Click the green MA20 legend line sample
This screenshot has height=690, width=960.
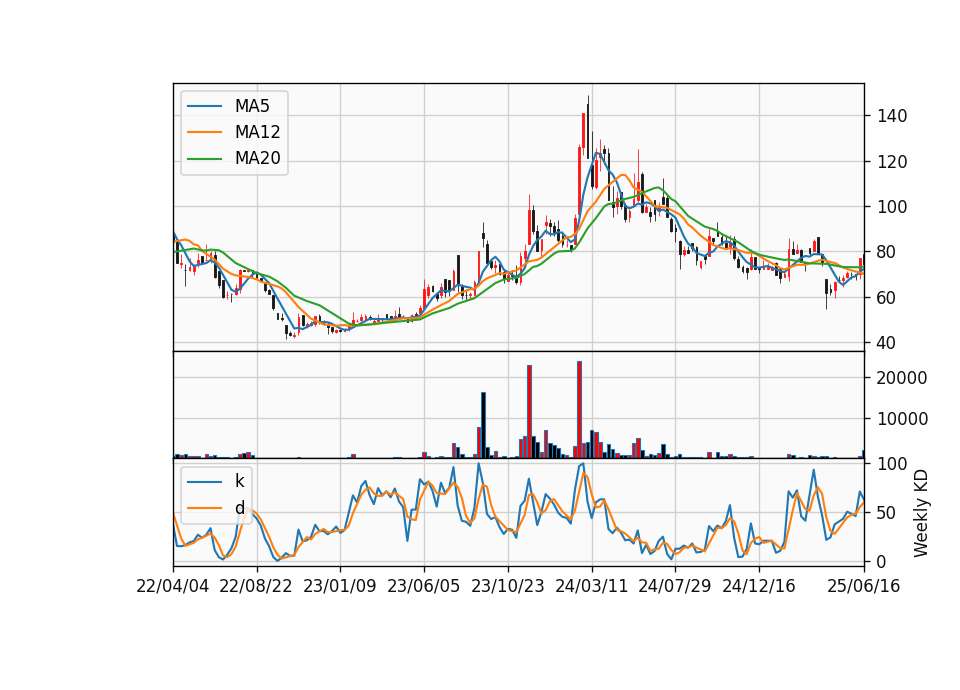pyautogui.click(x=204, y=159)
